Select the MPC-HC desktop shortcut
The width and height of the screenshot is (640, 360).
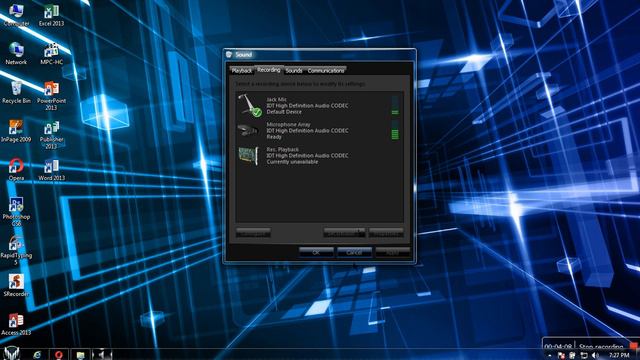[x=51, y=53]
